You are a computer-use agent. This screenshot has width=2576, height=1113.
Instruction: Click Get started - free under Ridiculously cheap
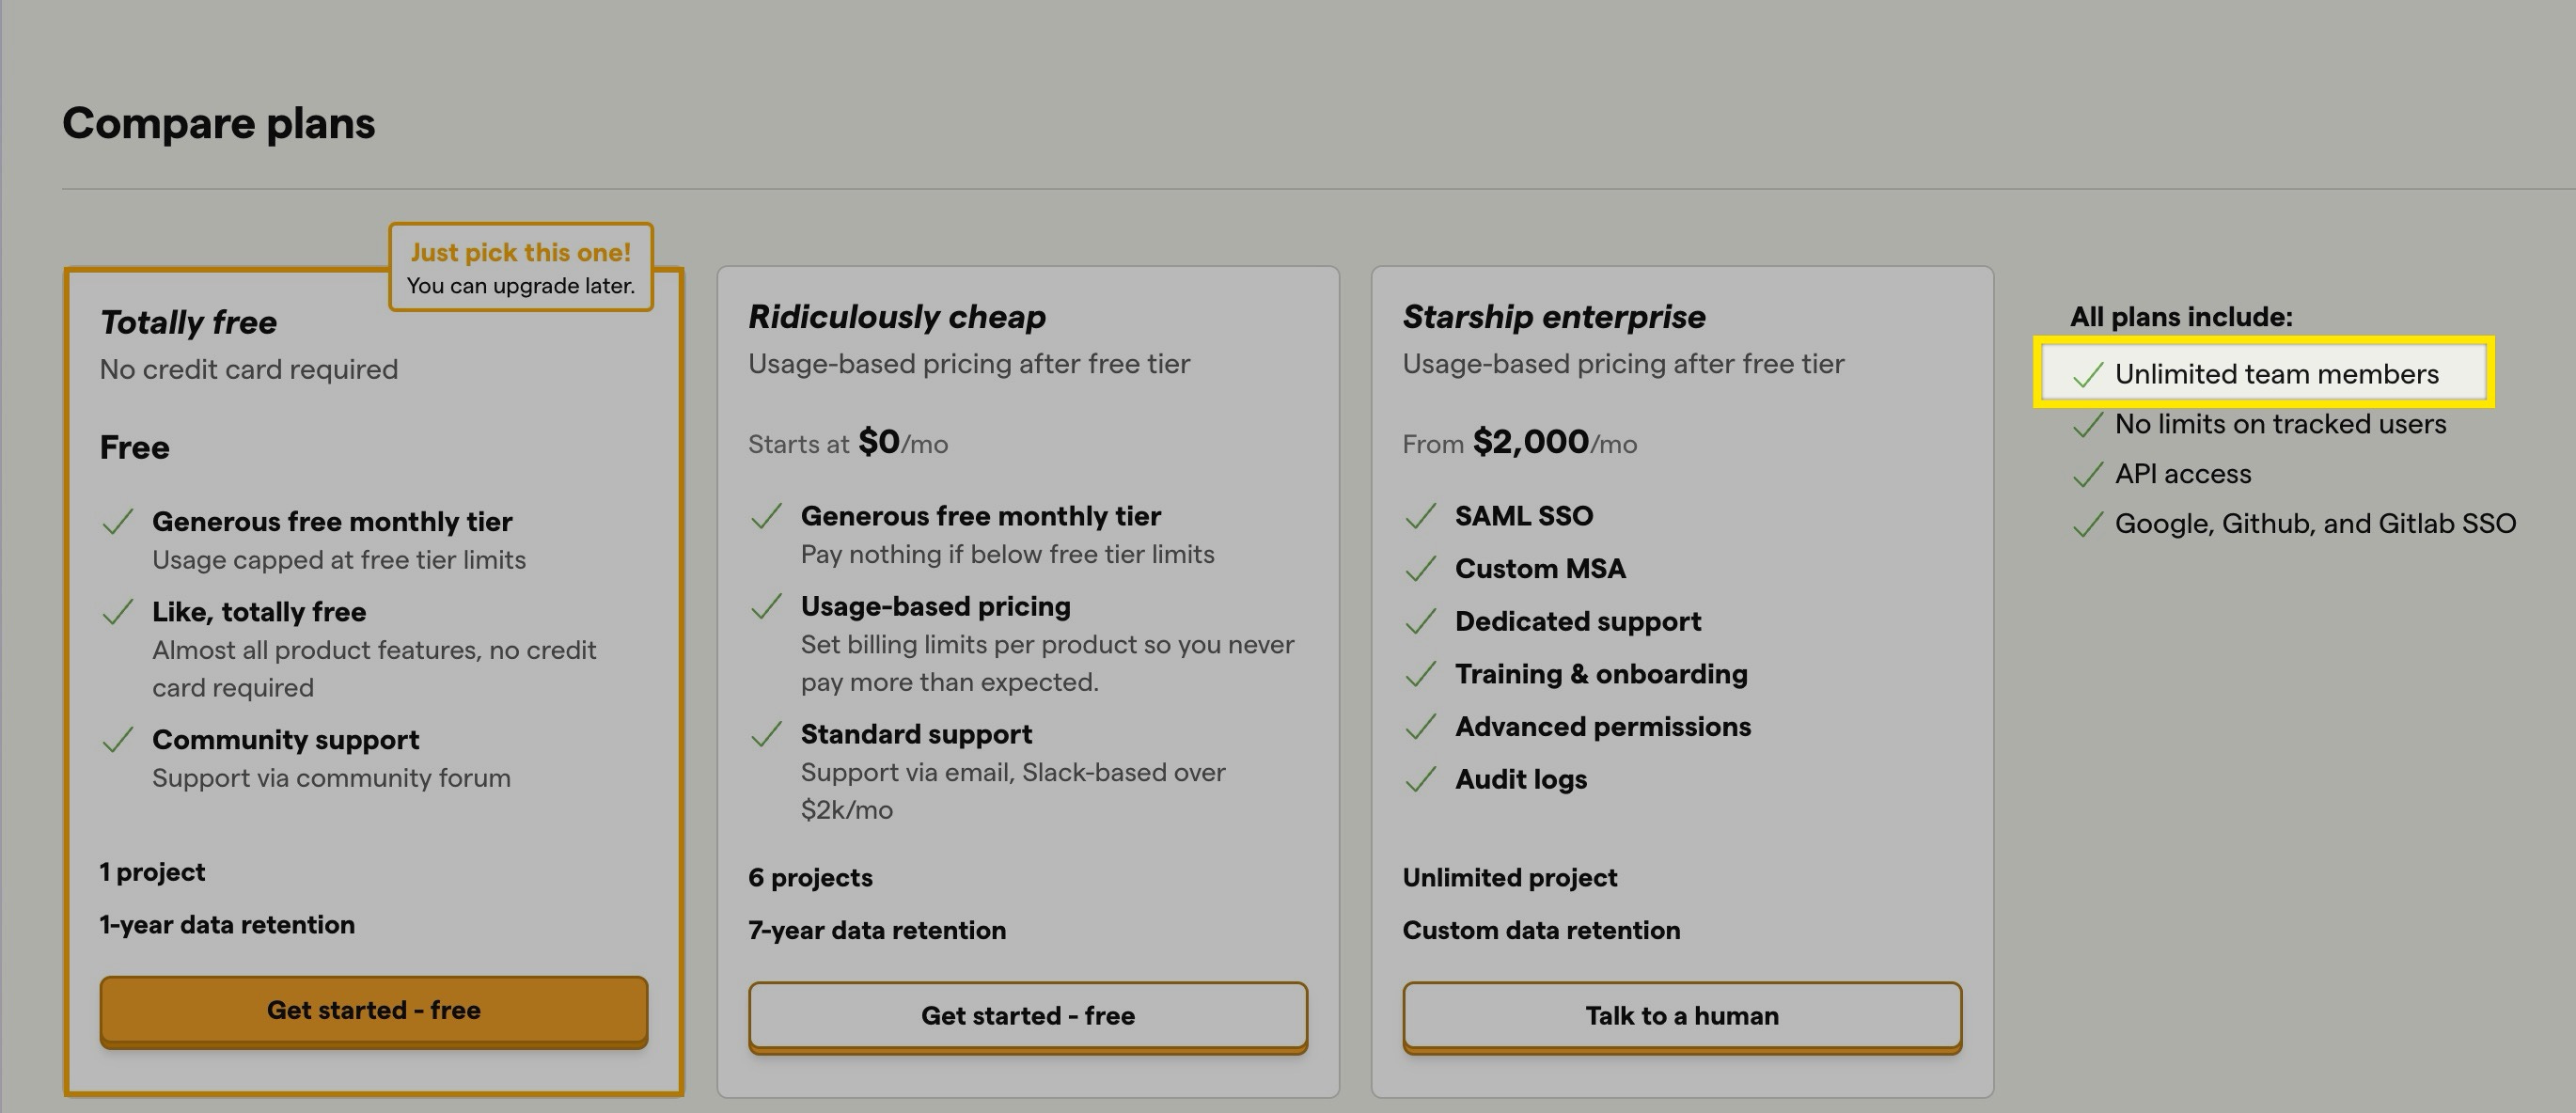(x=1027, y=1016)
